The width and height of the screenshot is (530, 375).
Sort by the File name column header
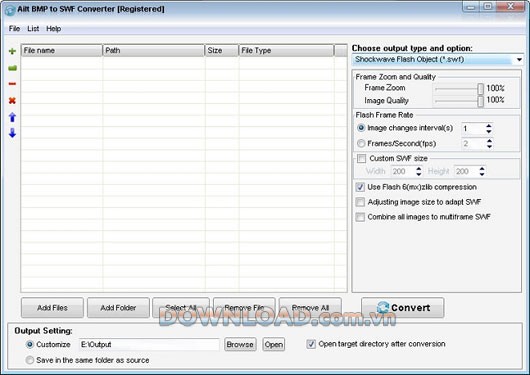[x=62, y=50]
